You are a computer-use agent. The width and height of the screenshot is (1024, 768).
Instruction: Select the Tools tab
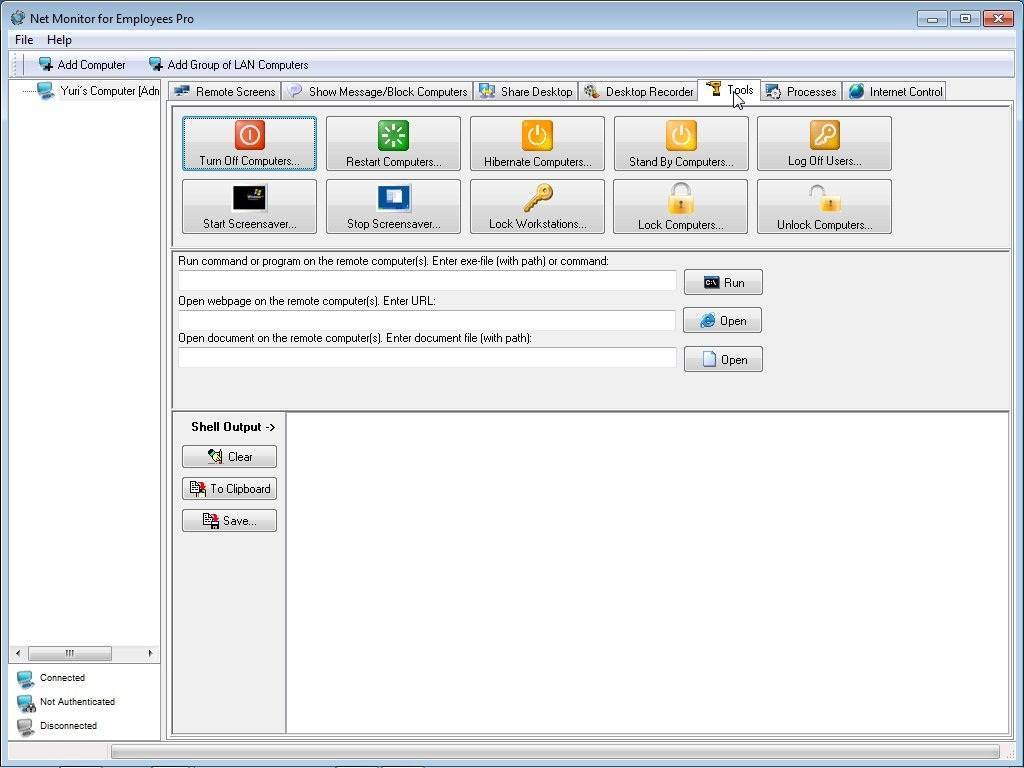coord(729,90)
